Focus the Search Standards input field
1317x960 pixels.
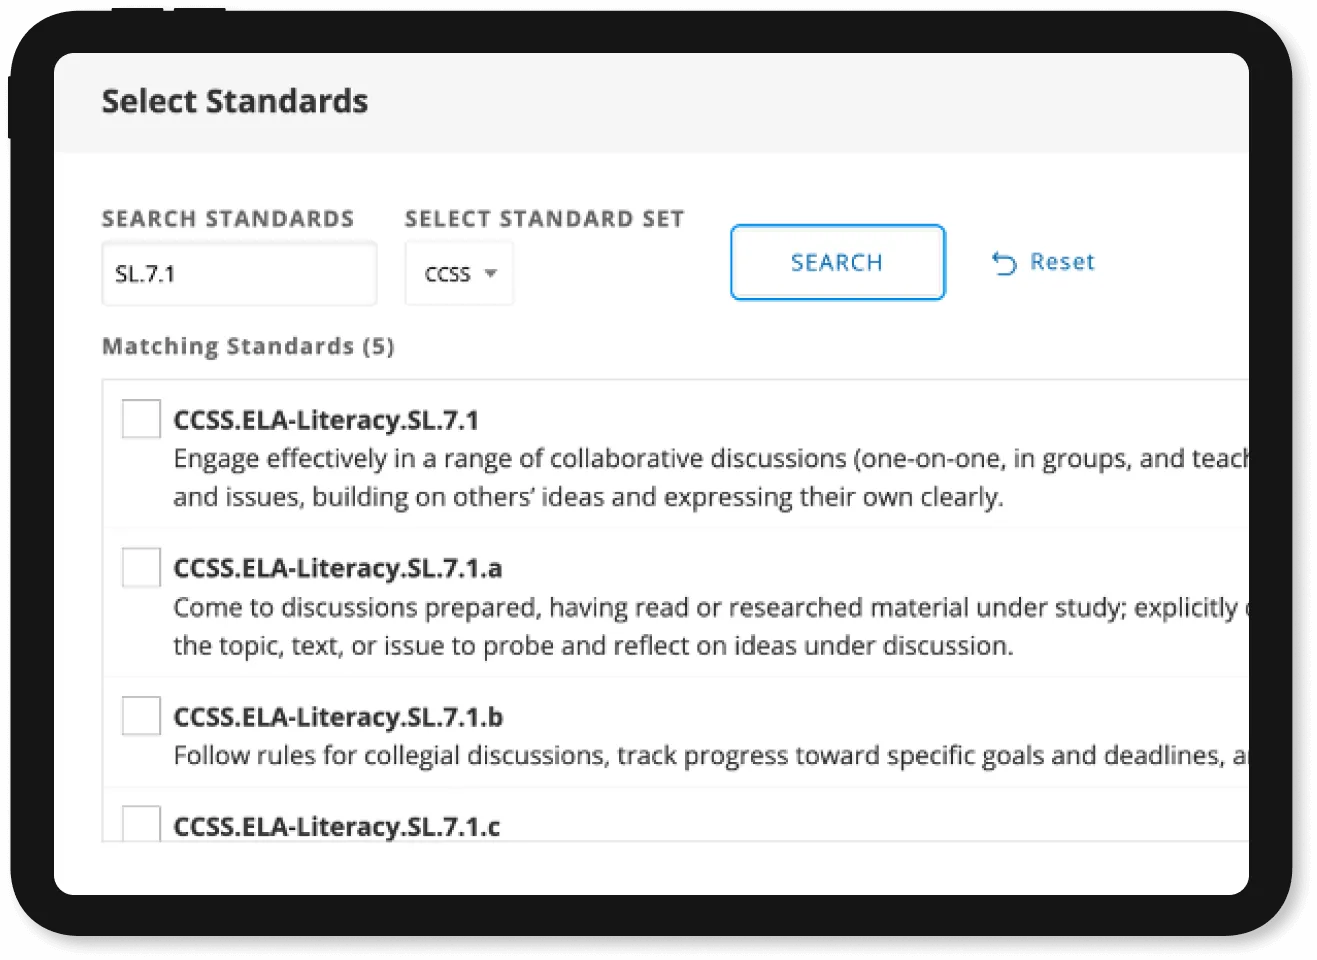pyautogui.click(x=239, y=273)
